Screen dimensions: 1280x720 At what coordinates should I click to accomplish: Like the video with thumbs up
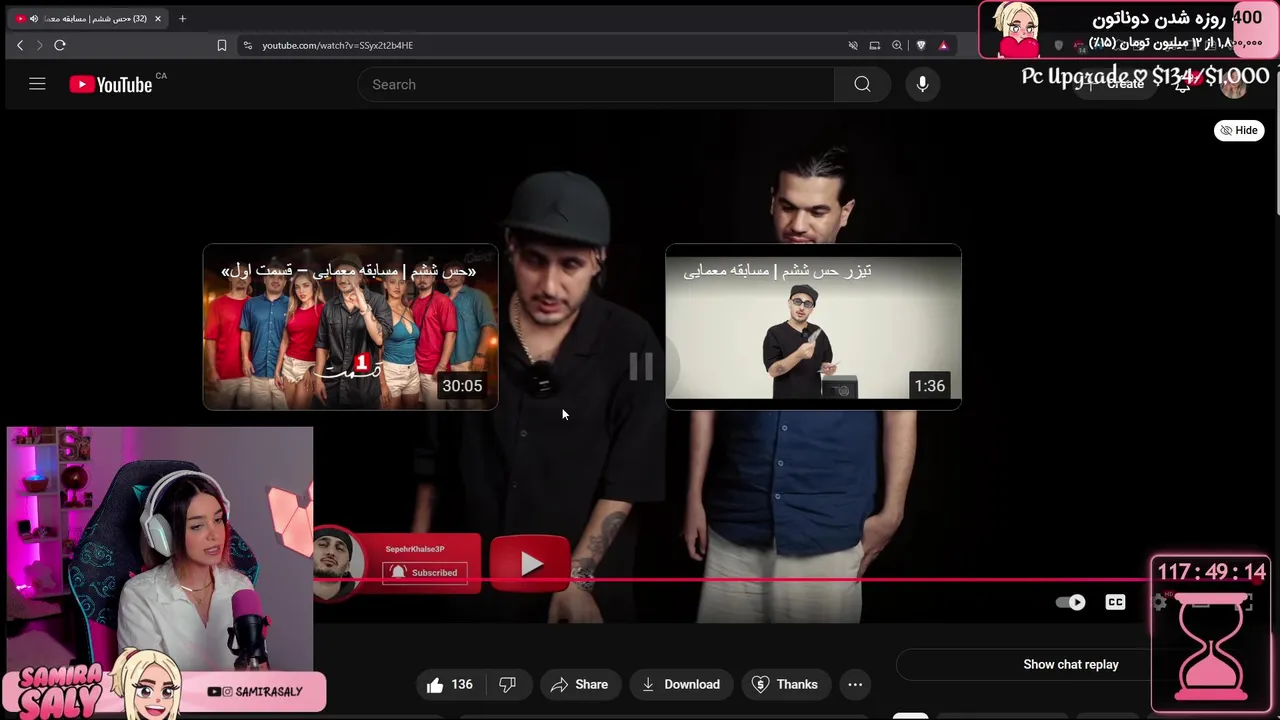449,684
